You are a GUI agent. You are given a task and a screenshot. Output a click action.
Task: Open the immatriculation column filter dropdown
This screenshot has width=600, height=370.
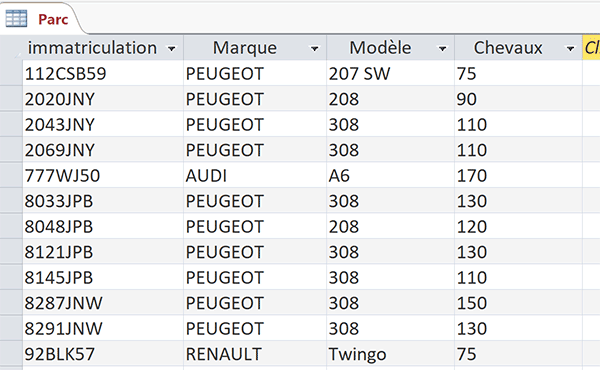172,49
